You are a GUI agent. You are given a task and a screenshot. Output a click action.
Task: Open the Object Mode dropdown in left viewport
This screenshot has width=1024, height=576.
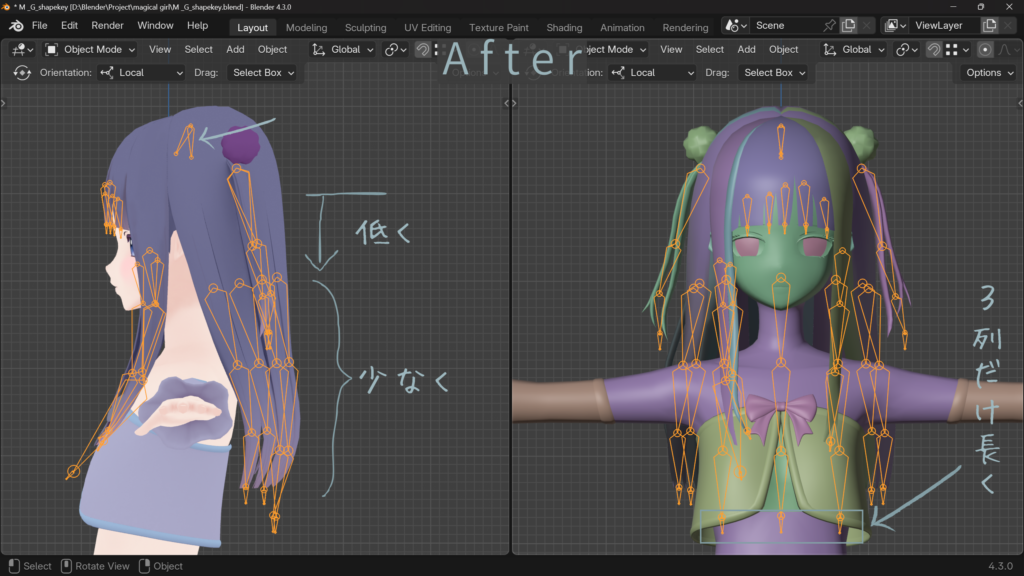pos(90,49)
